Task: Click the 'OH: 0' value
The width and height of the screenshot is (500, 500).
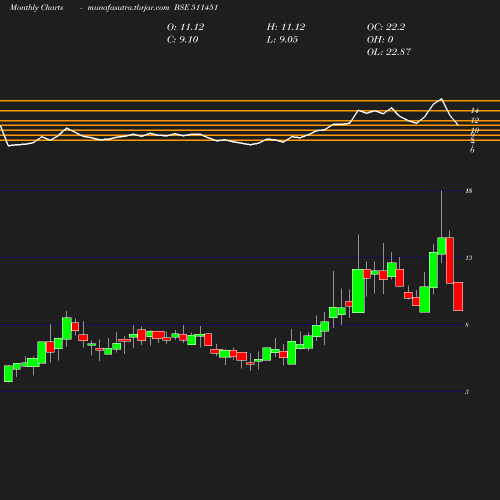Action: pyautogui.click(x=380, y=40)
